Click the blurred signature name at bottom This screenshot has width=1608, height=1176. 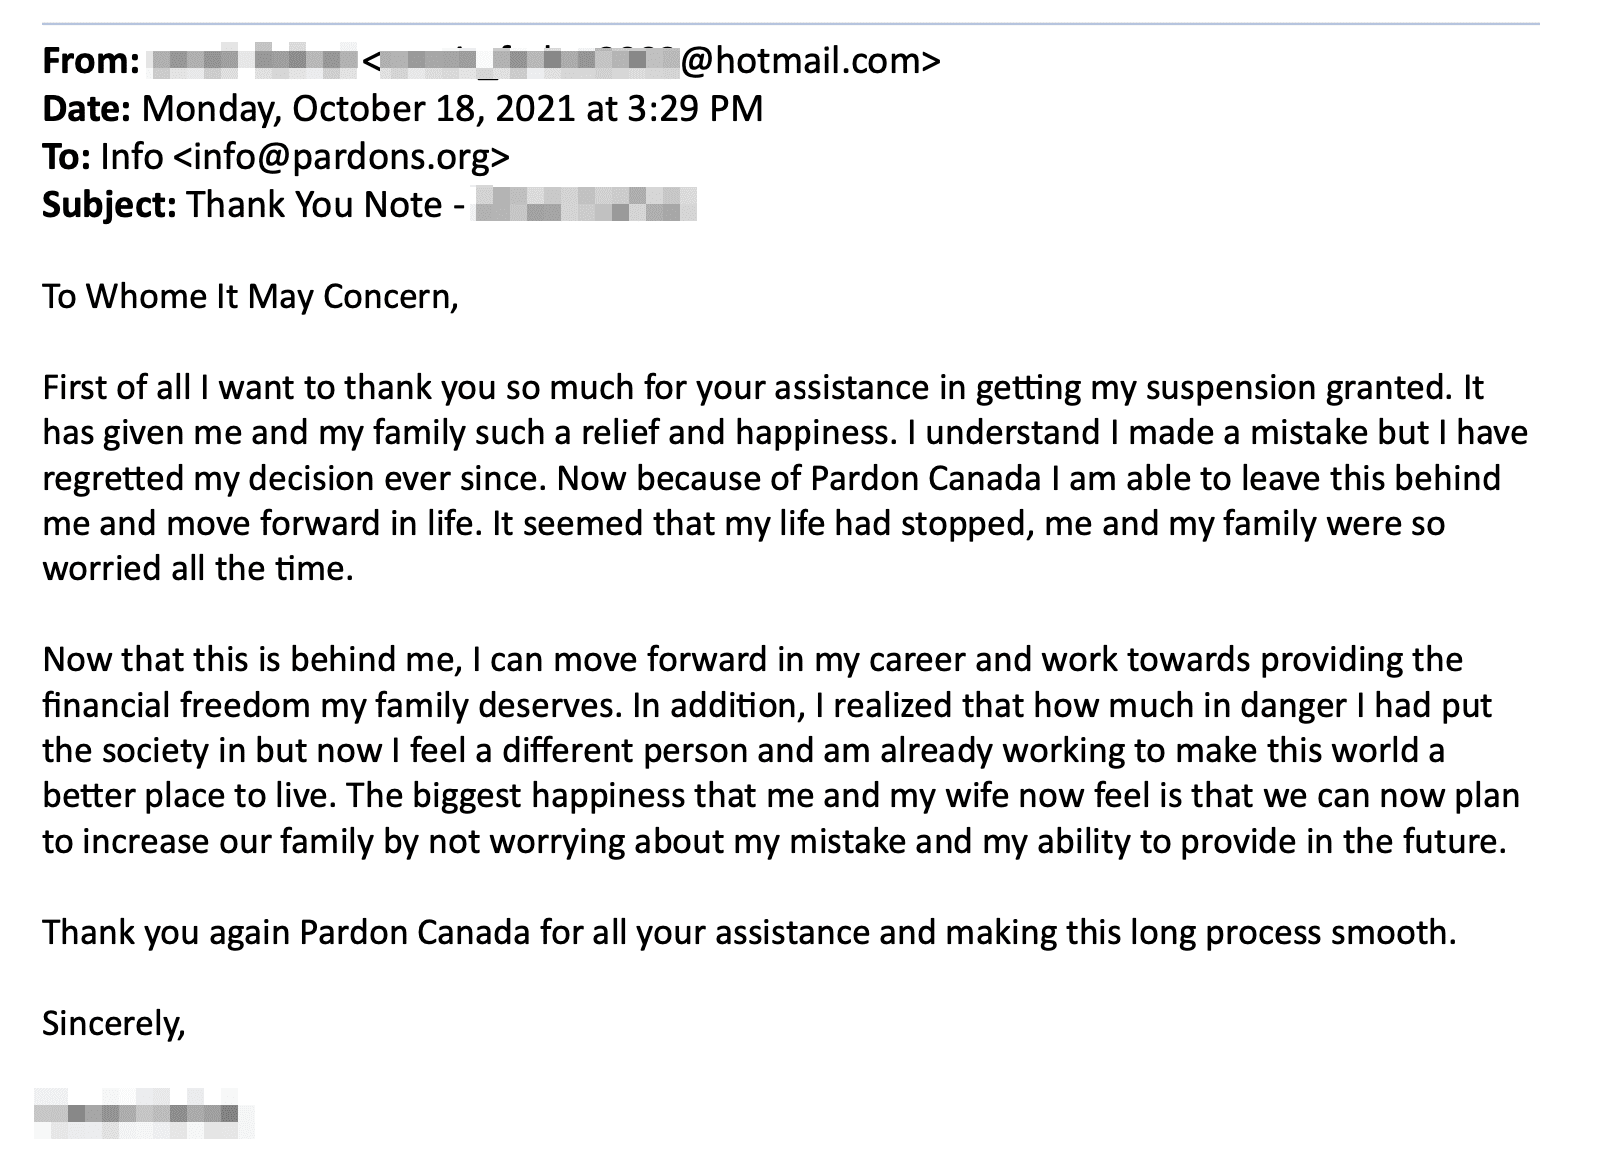[x=143, y=1113]
